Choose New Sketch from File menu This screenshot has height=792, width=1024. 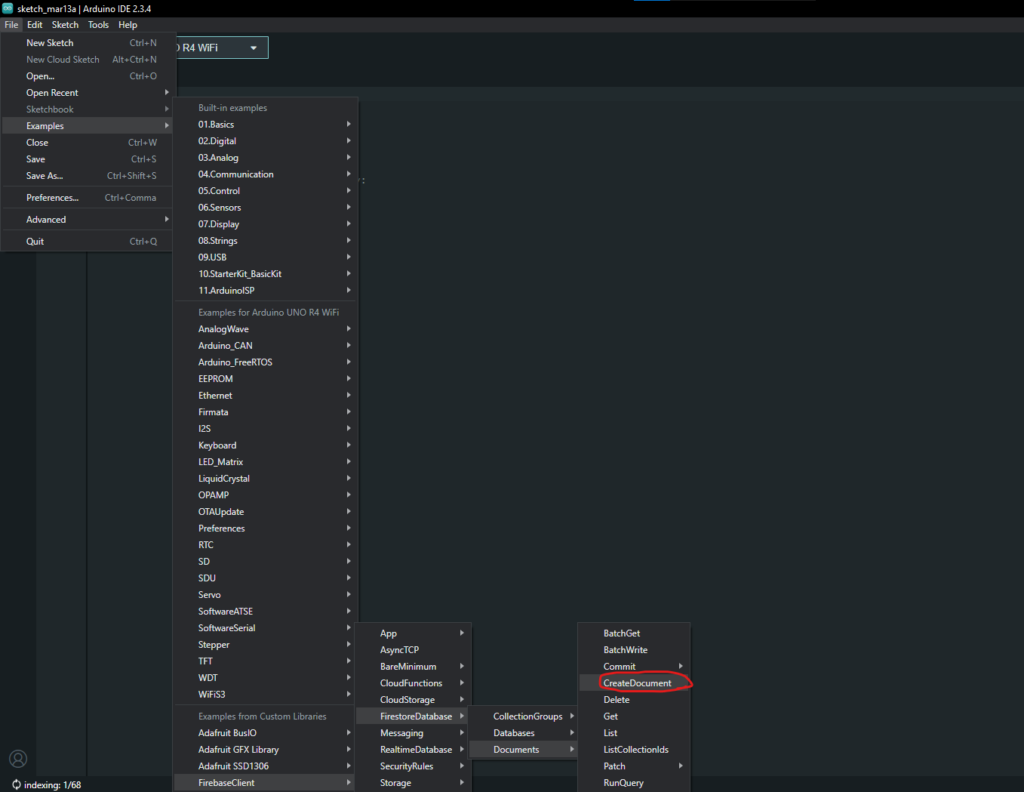[88, 43]
